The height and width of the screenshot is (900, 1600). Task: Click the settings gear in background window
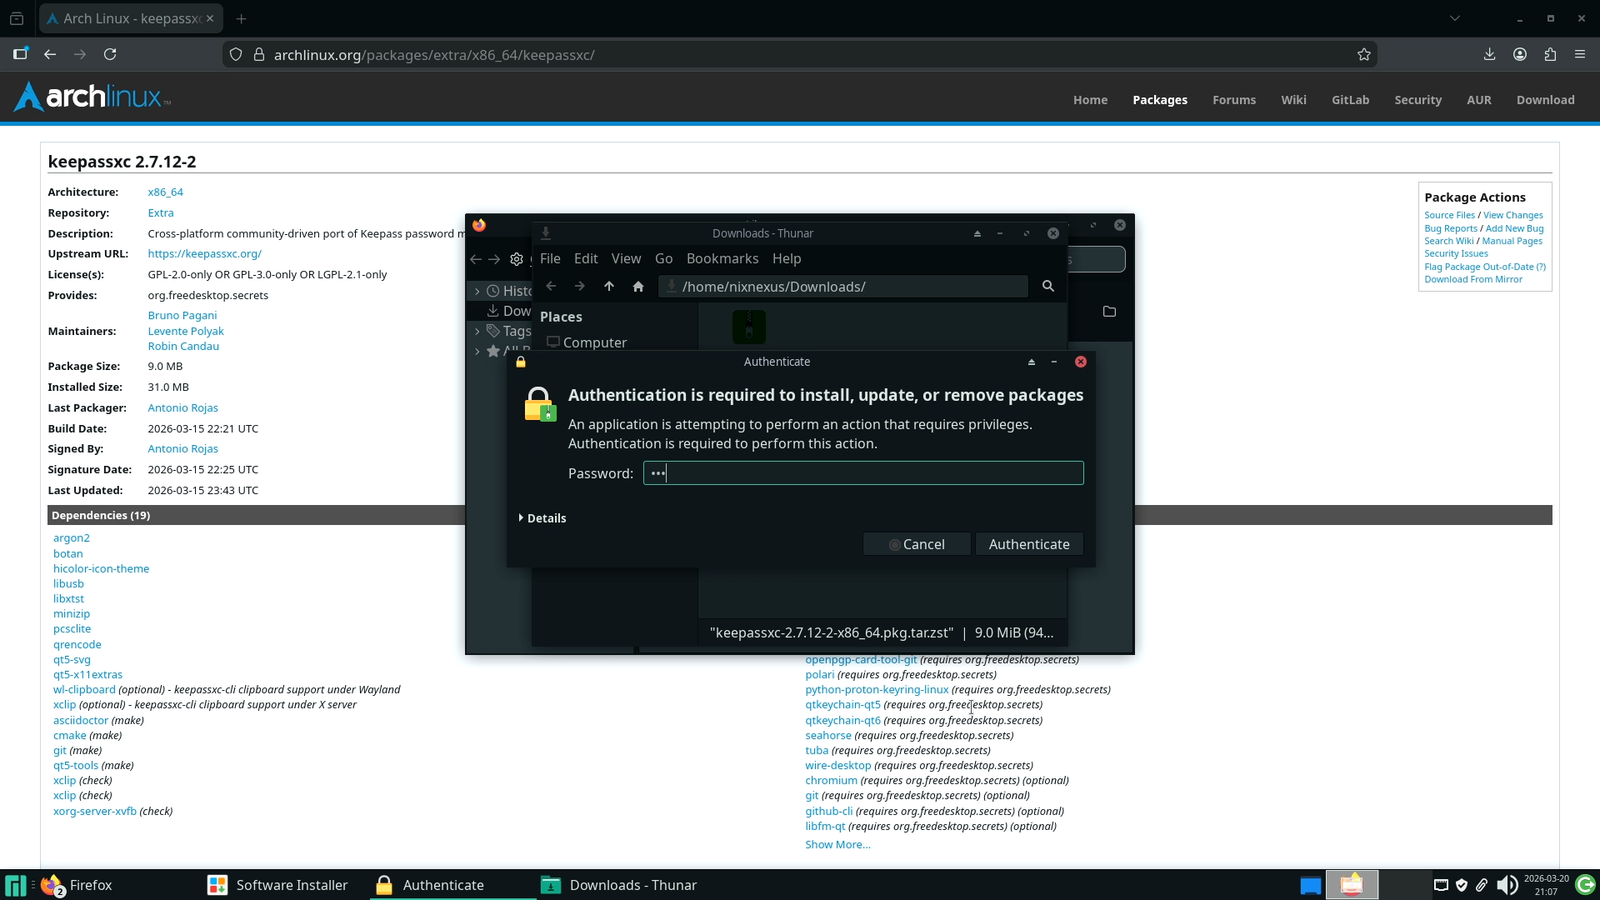(516, 259)
